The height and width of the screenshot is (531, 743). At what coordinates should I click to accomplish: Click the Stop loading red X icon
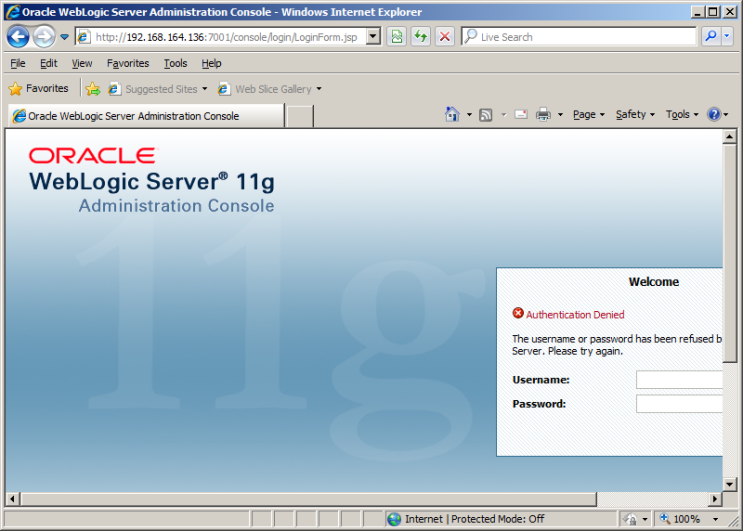445,37
